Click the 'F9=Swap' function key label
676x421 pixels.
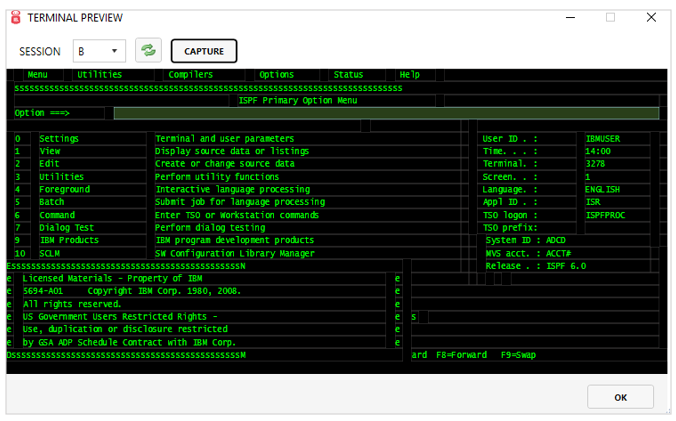(x=518, y=355)
